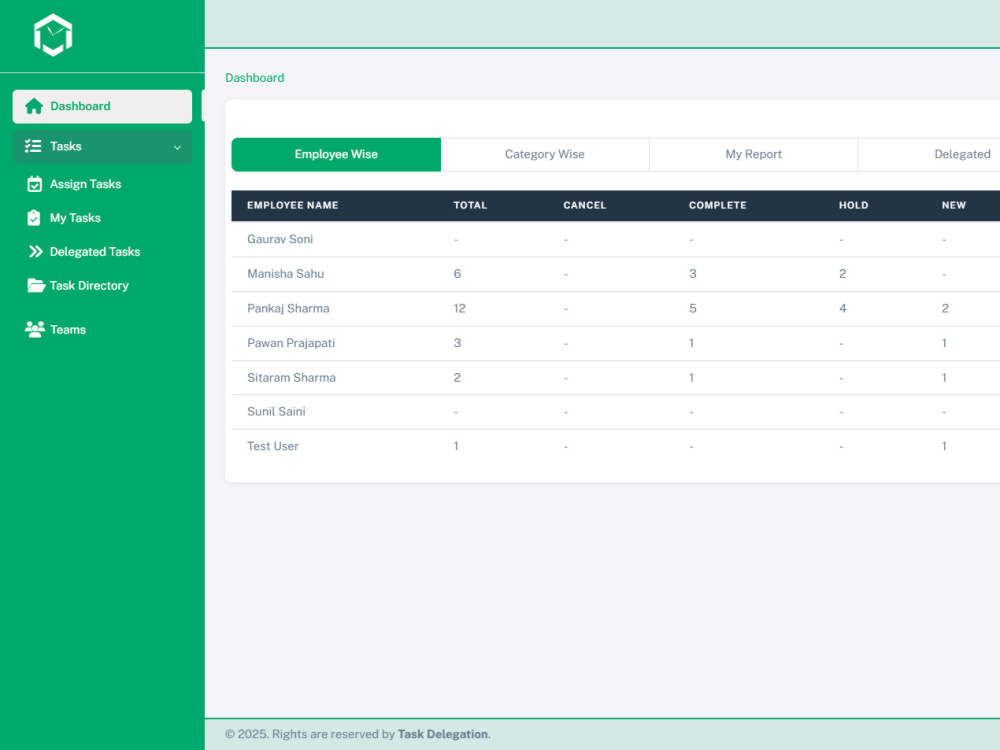Click the My Tasks clipboard icon
Image resolution: width=1000 pixels, height=750 pixels.
pyautogui.click(x=34, y=218)
